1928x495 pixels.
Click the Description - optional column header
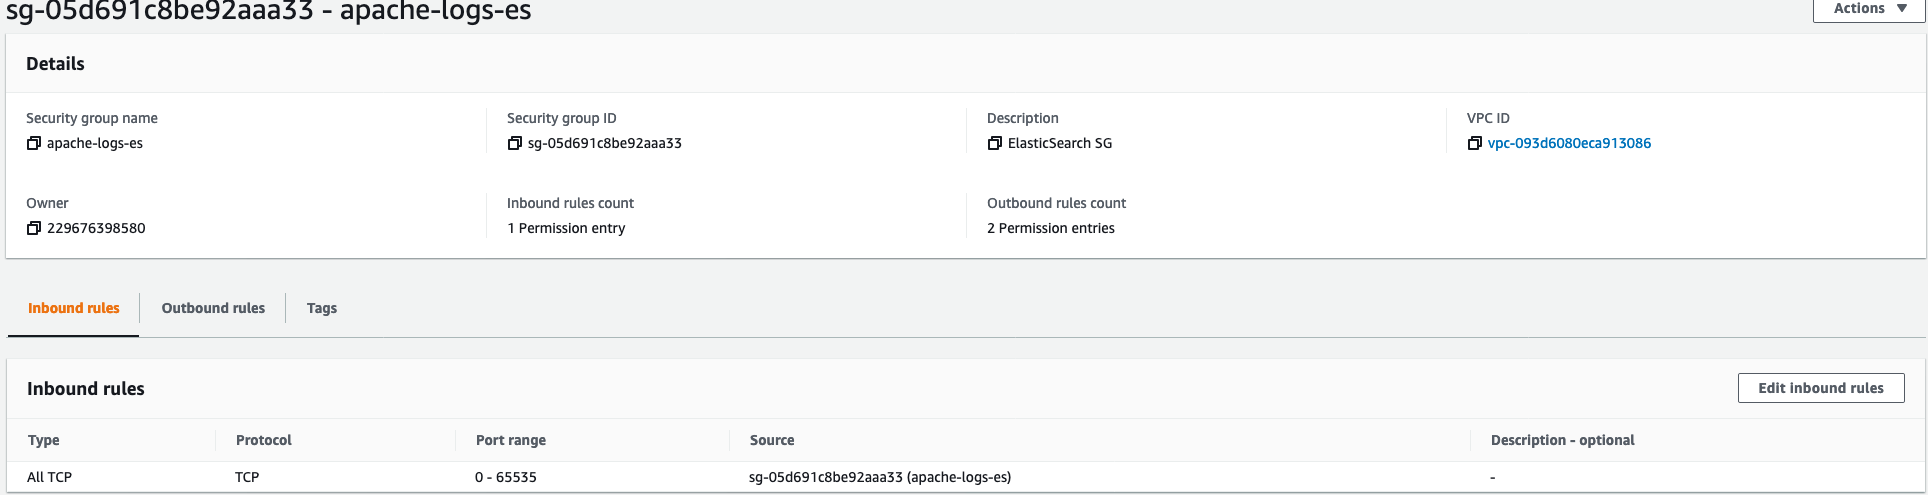1562,440
